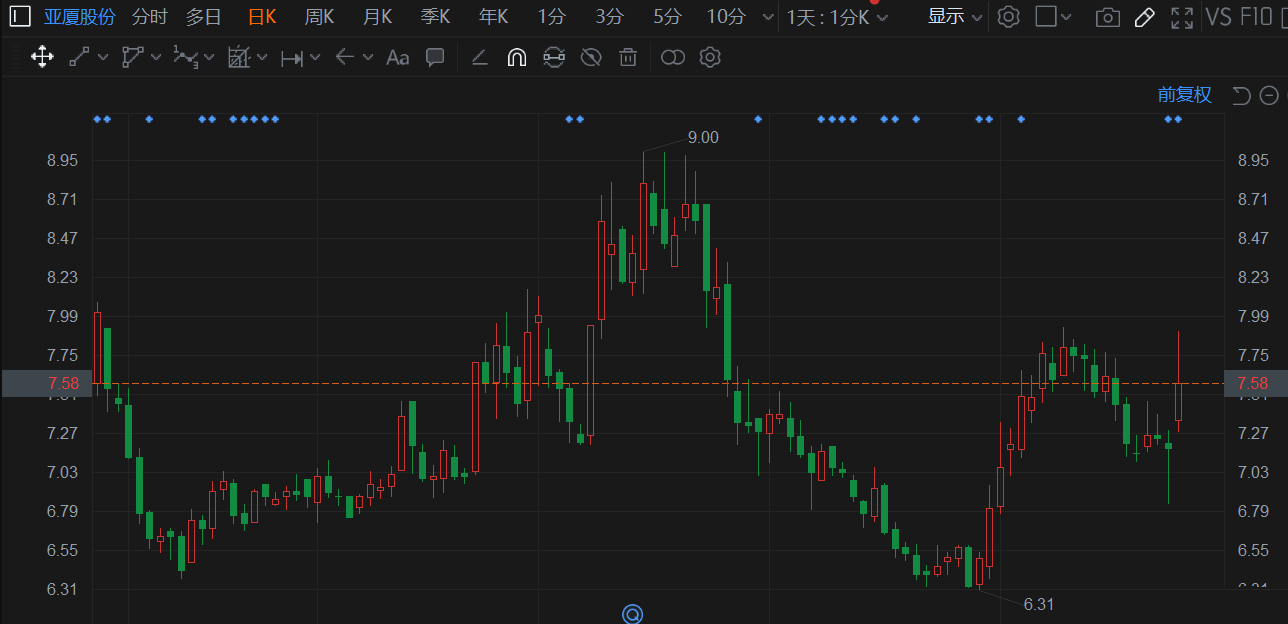
Task: Select the line segment drawing tool
Action: click(x=80, y=57)
